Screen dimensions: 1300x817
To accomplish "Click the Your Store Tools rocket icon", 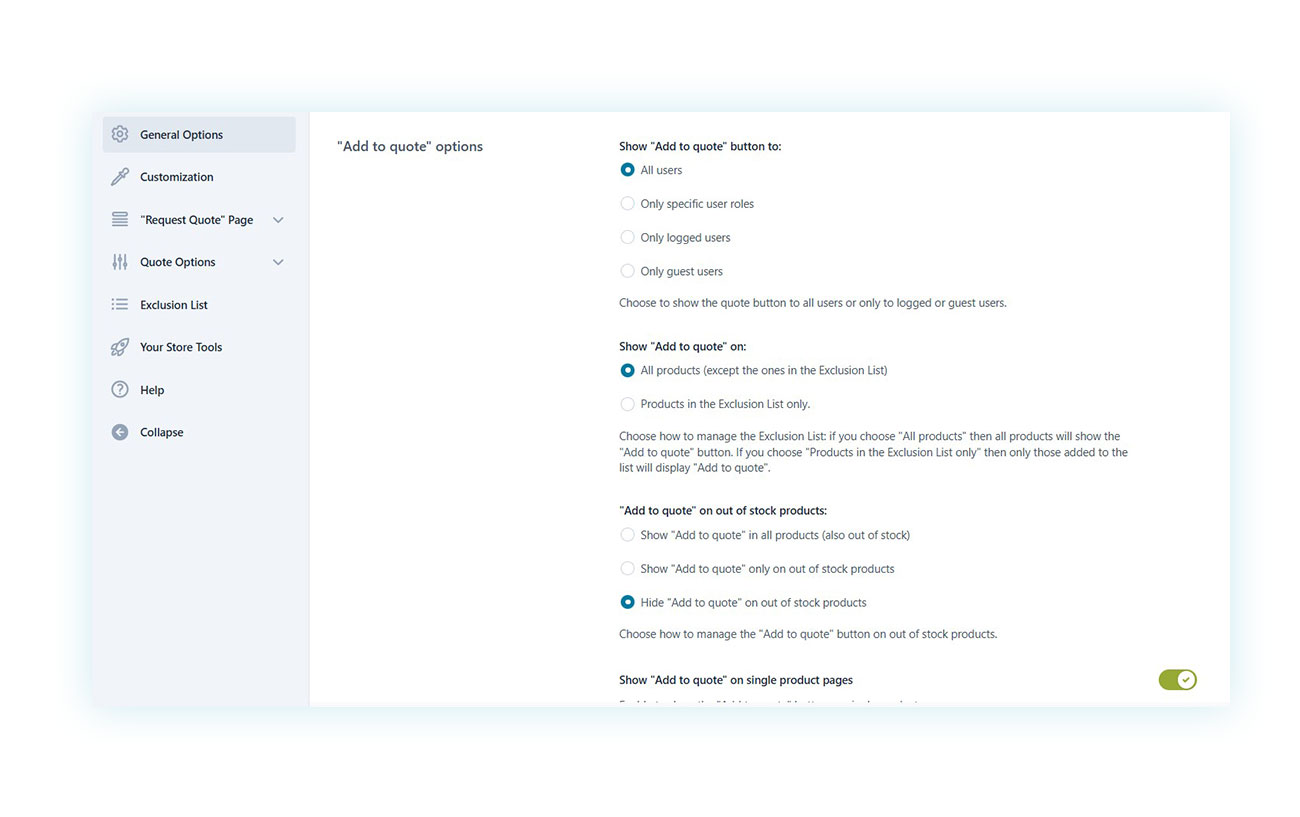I will (120, 347).
